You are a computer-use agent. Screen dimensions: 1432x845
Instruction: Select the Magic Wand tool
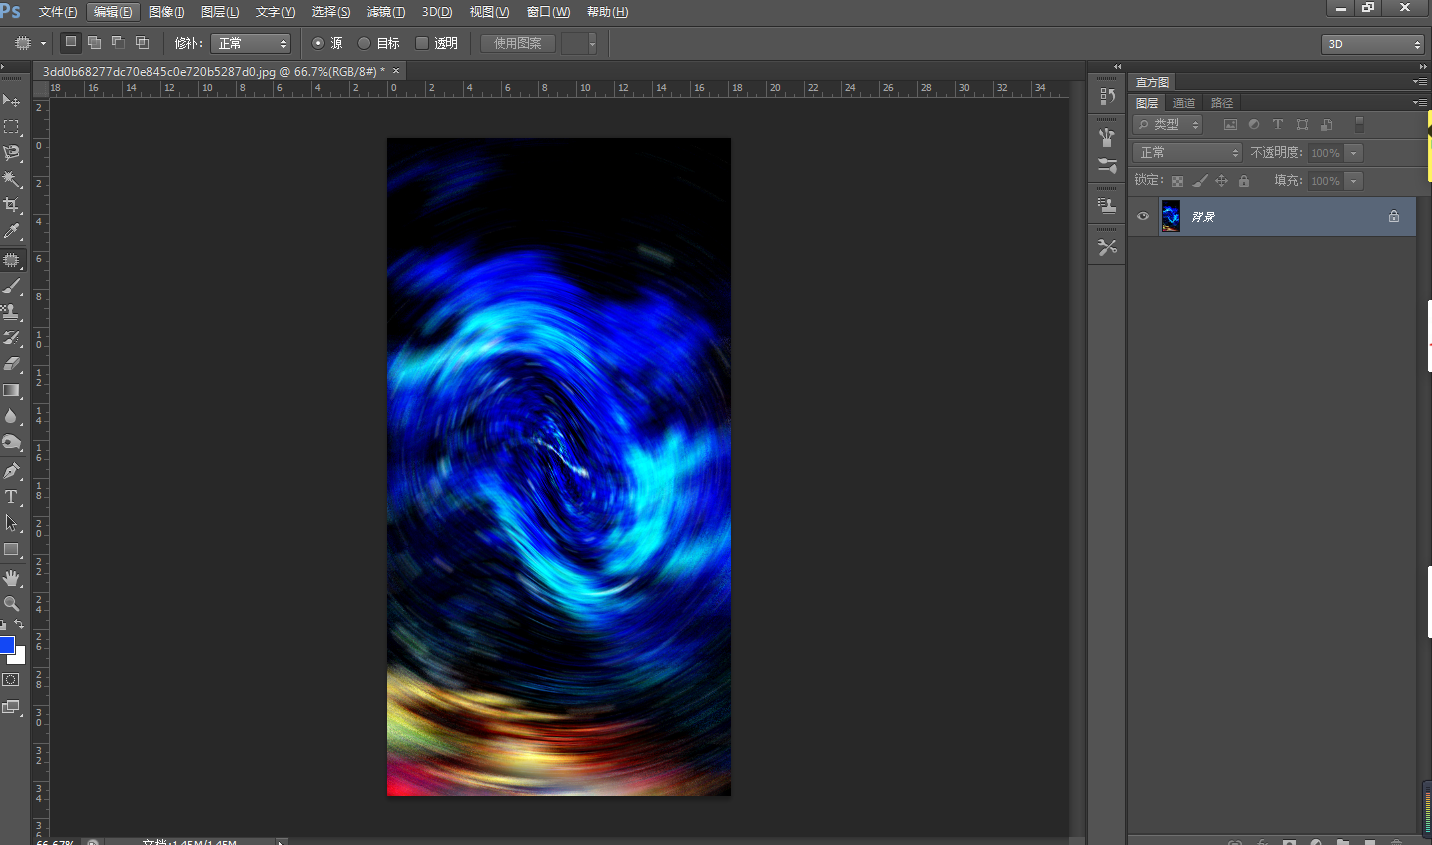[x=12, y=179]
